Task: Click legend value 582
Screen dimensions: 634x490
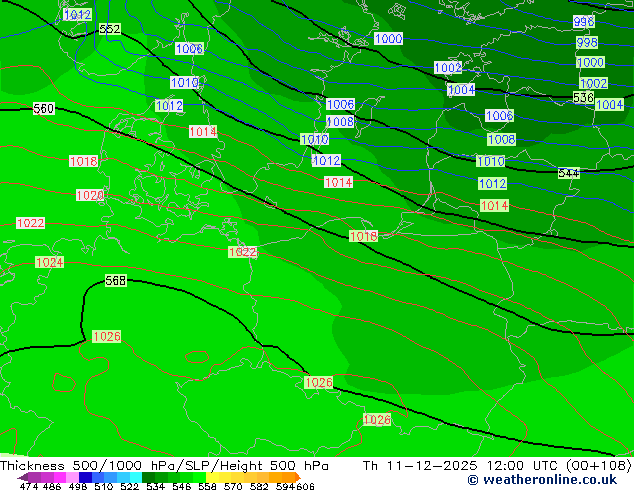Action: click(x=259, y=486)
